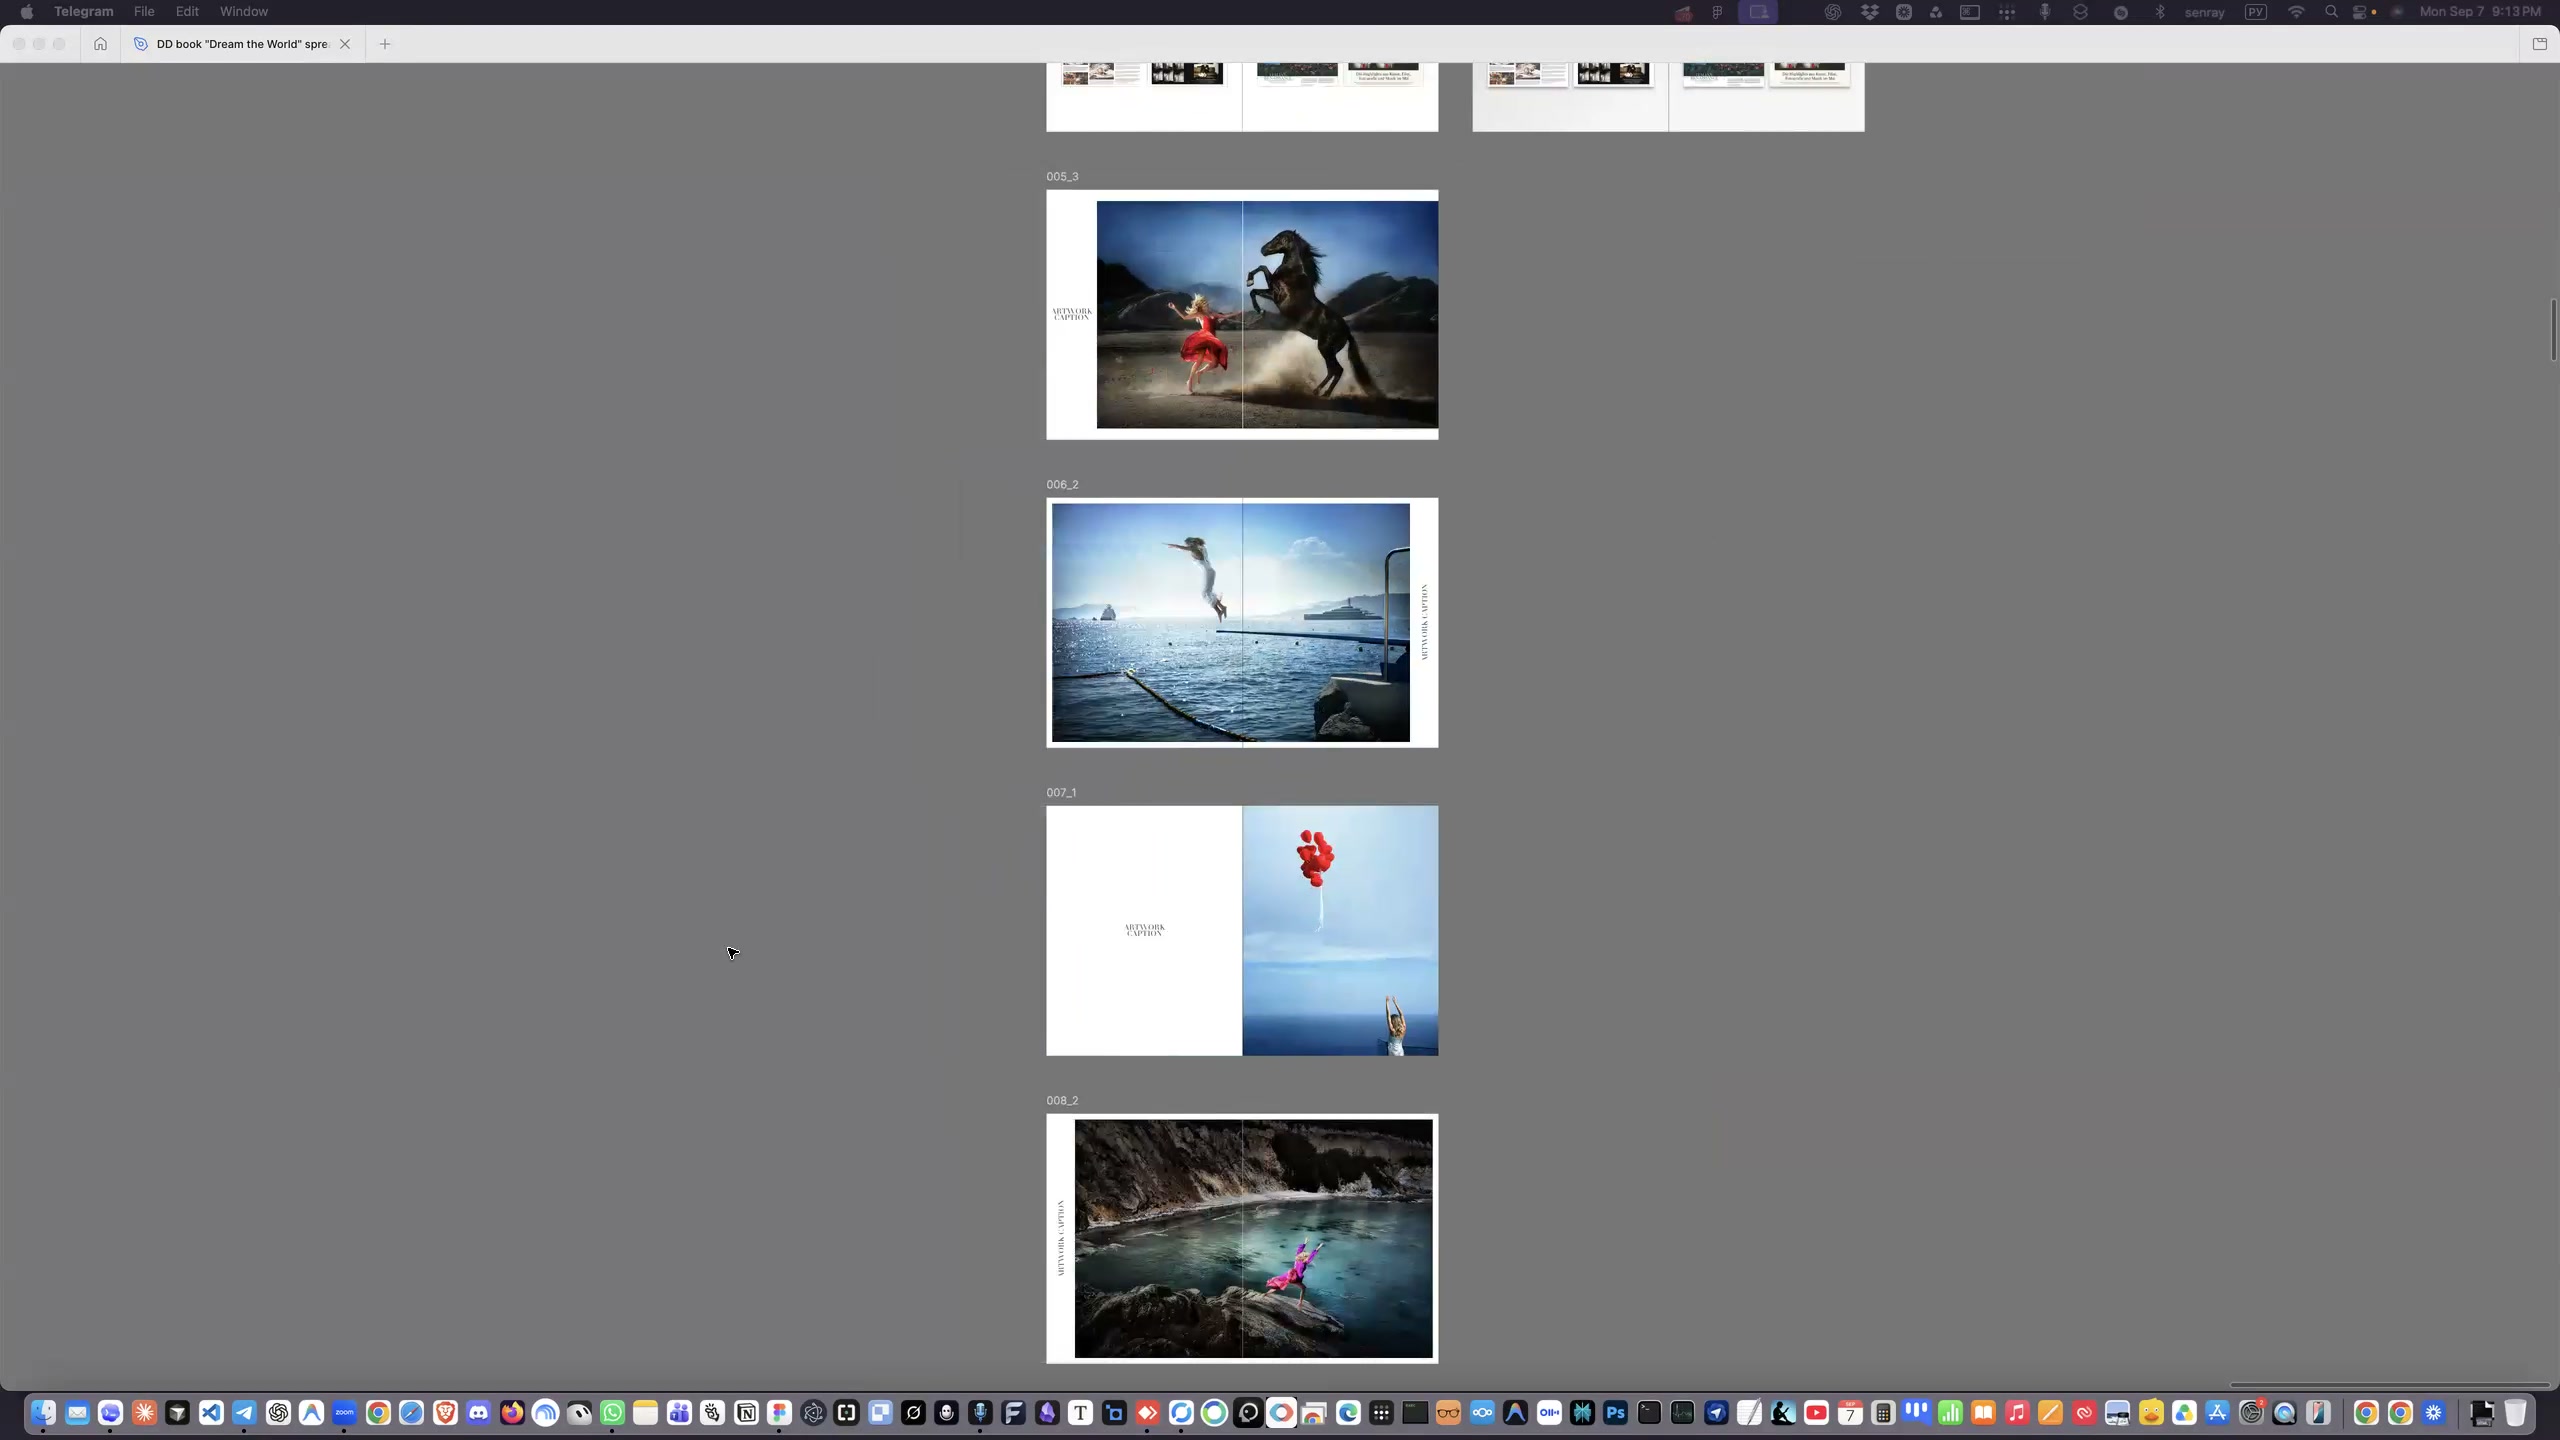Open the Edit menu

point(187,12)
